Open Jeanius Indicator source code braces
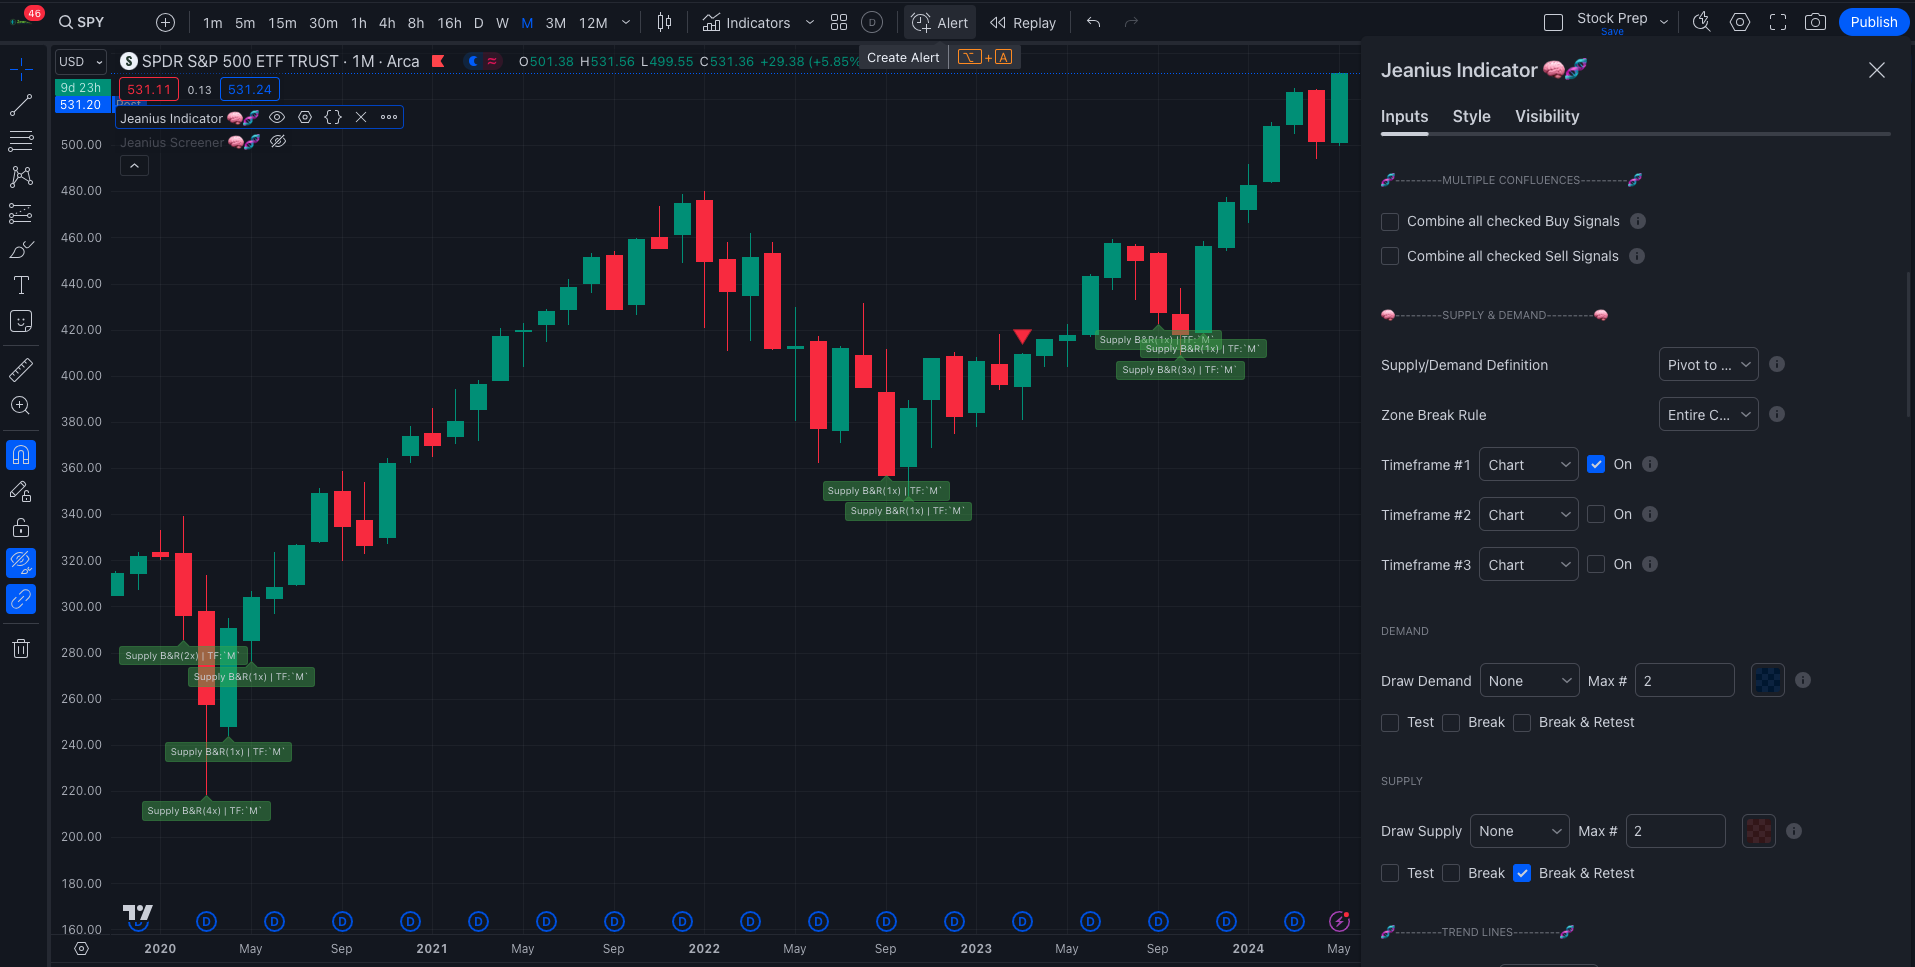1915x967 pixels. (x=333, y=117)
